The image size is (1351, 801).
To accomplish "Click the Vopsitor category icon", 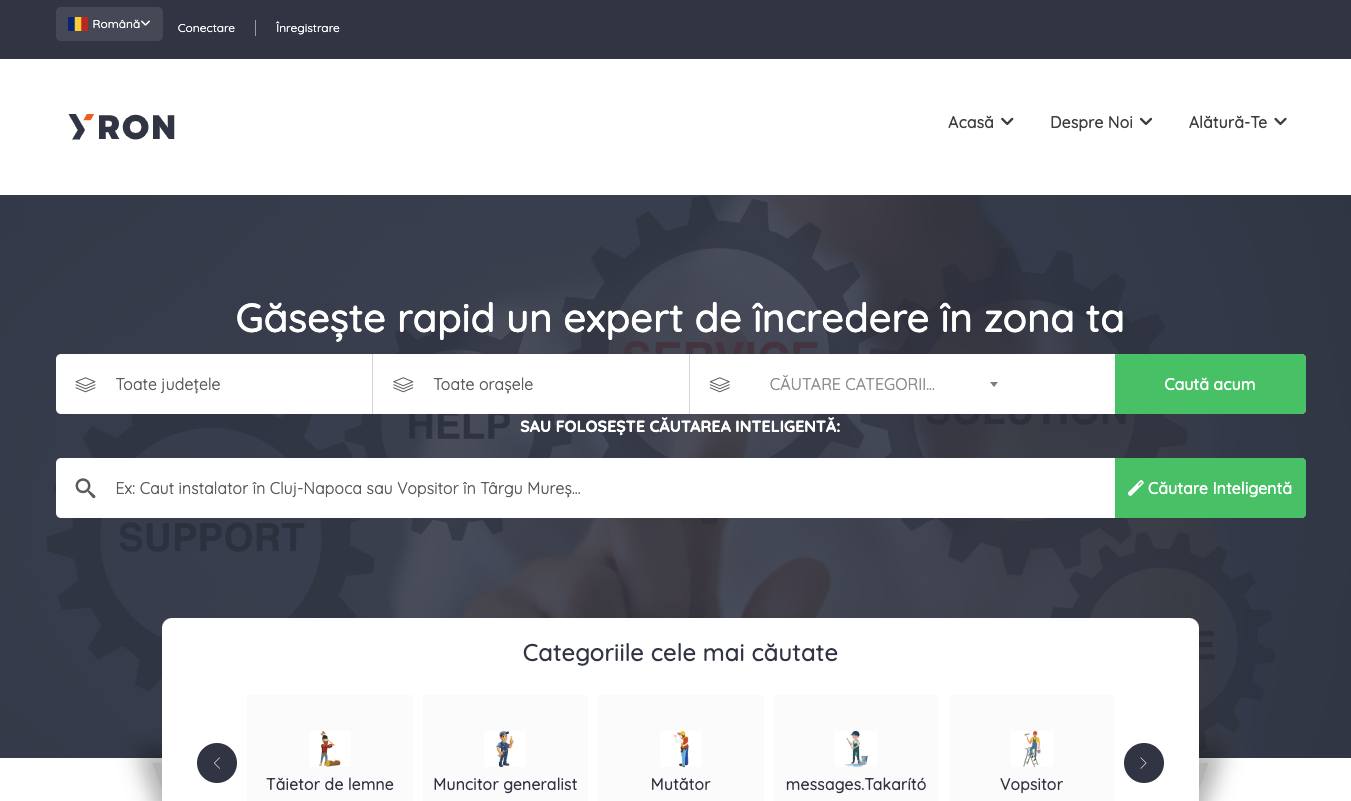I will (1031, 748).
